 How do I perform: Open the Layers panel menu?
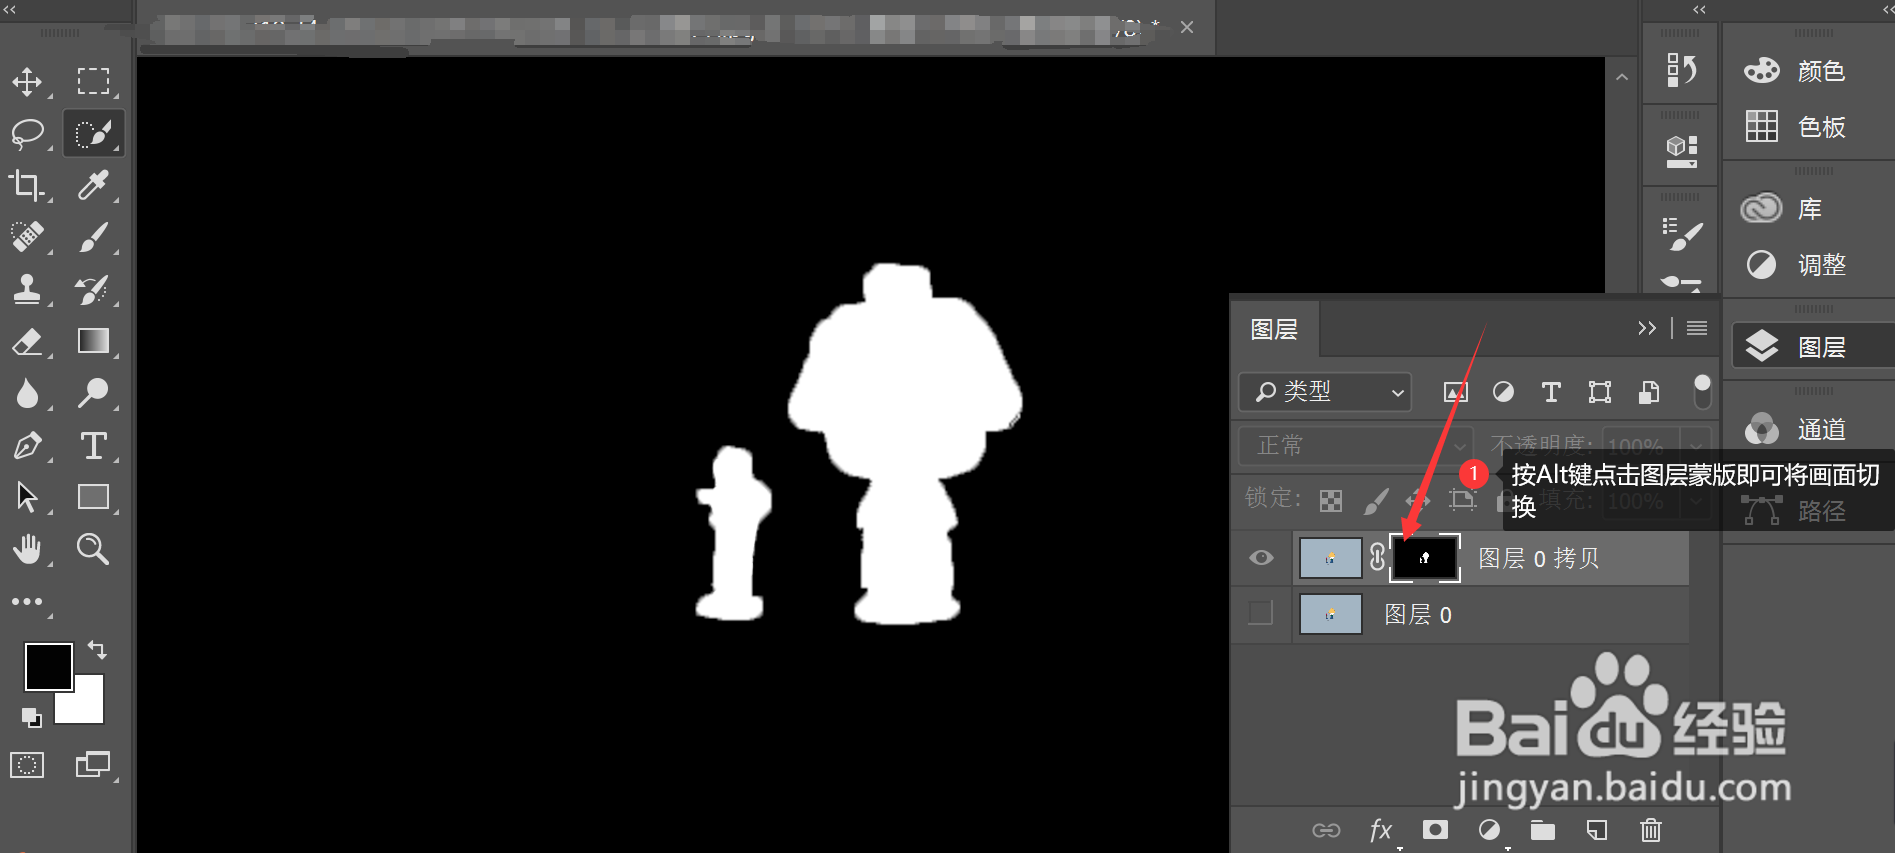point(1697,328)
